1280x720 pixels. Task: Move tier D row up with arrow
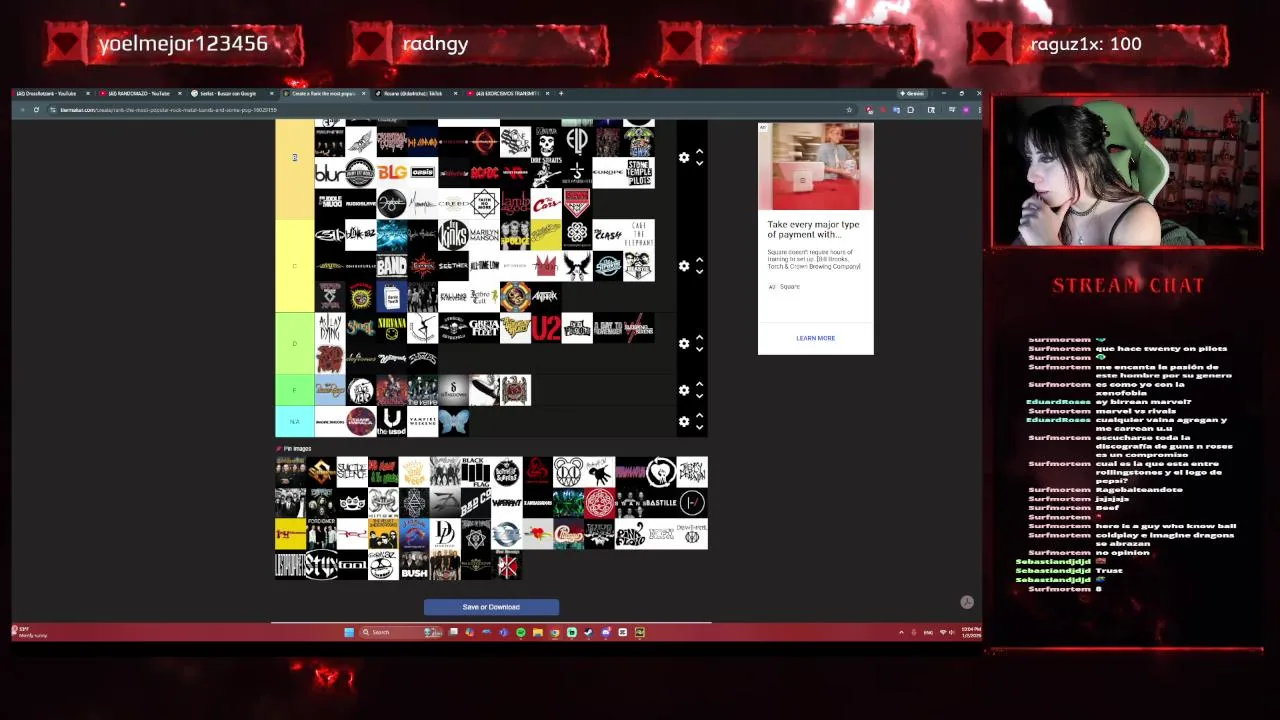point(699,338)
